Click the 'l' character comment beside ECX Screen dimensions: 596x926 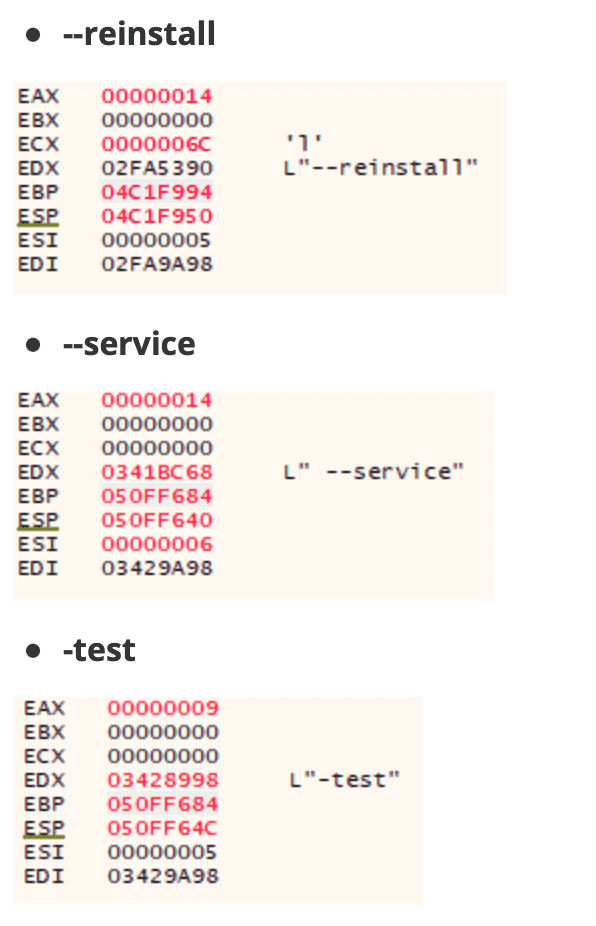pyautogui.click(x=304, y=142)
